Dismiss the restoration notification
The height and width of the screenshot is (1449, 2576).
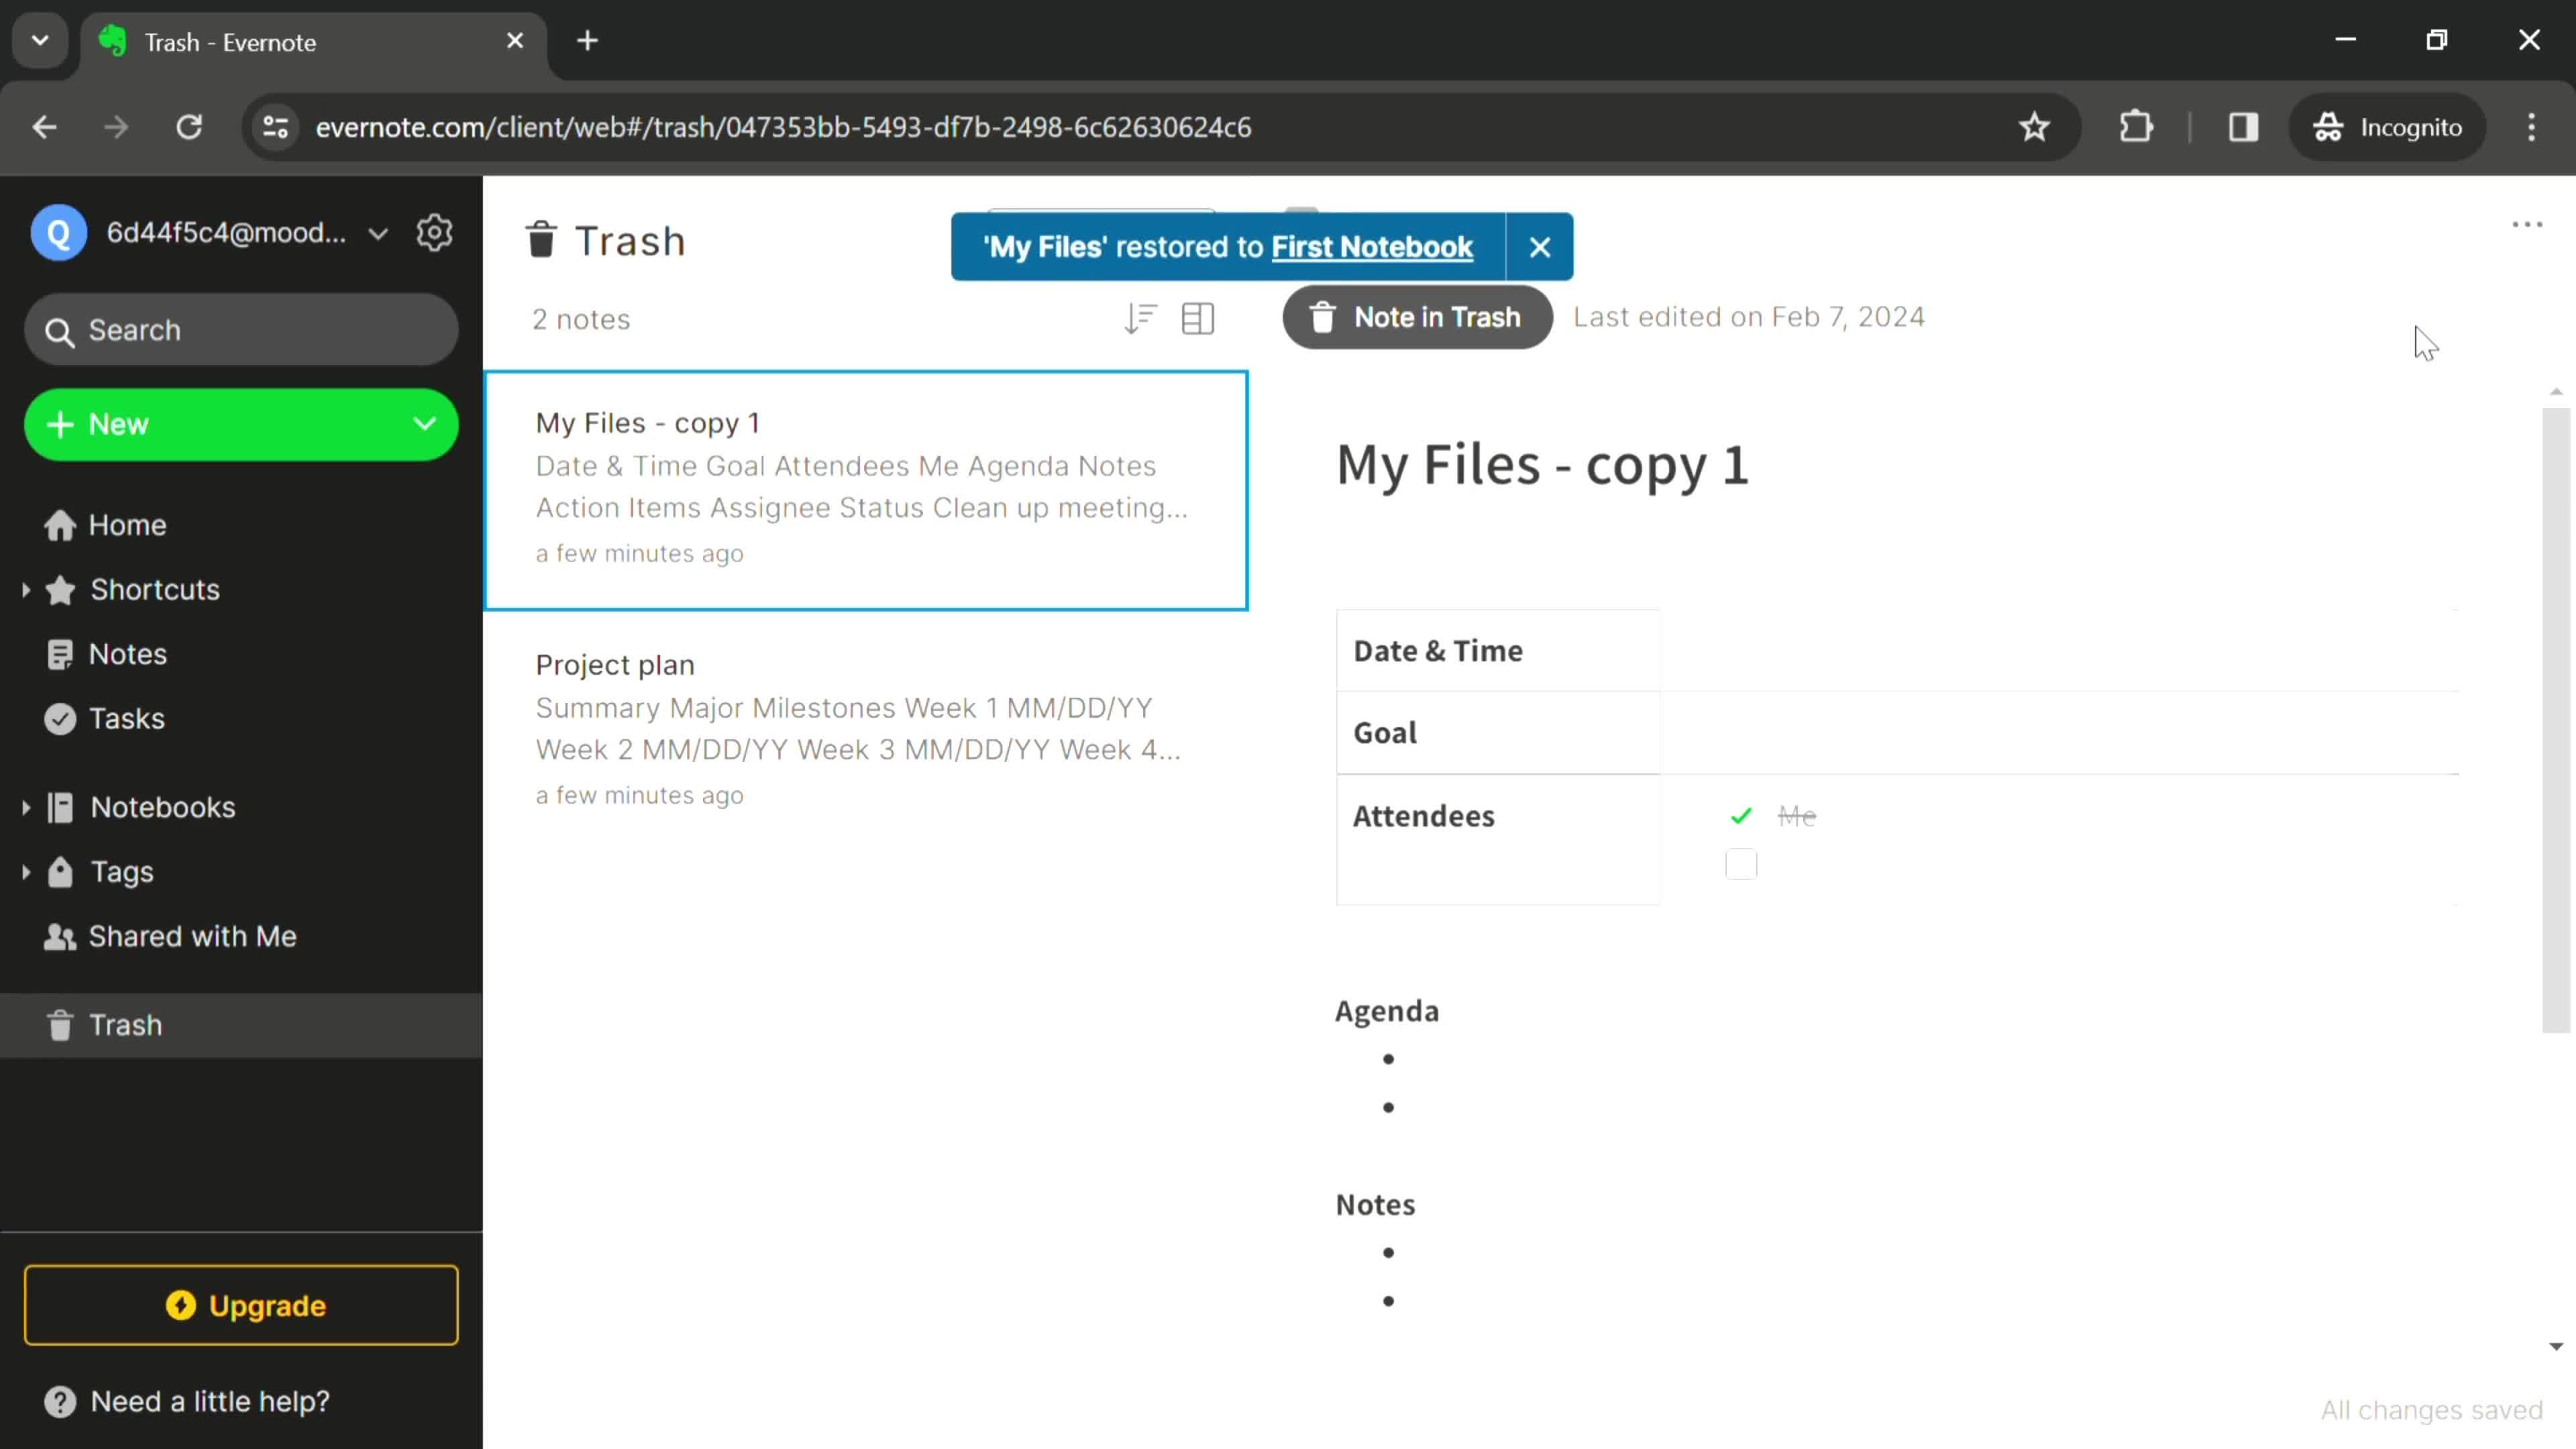coord(1538,246)
